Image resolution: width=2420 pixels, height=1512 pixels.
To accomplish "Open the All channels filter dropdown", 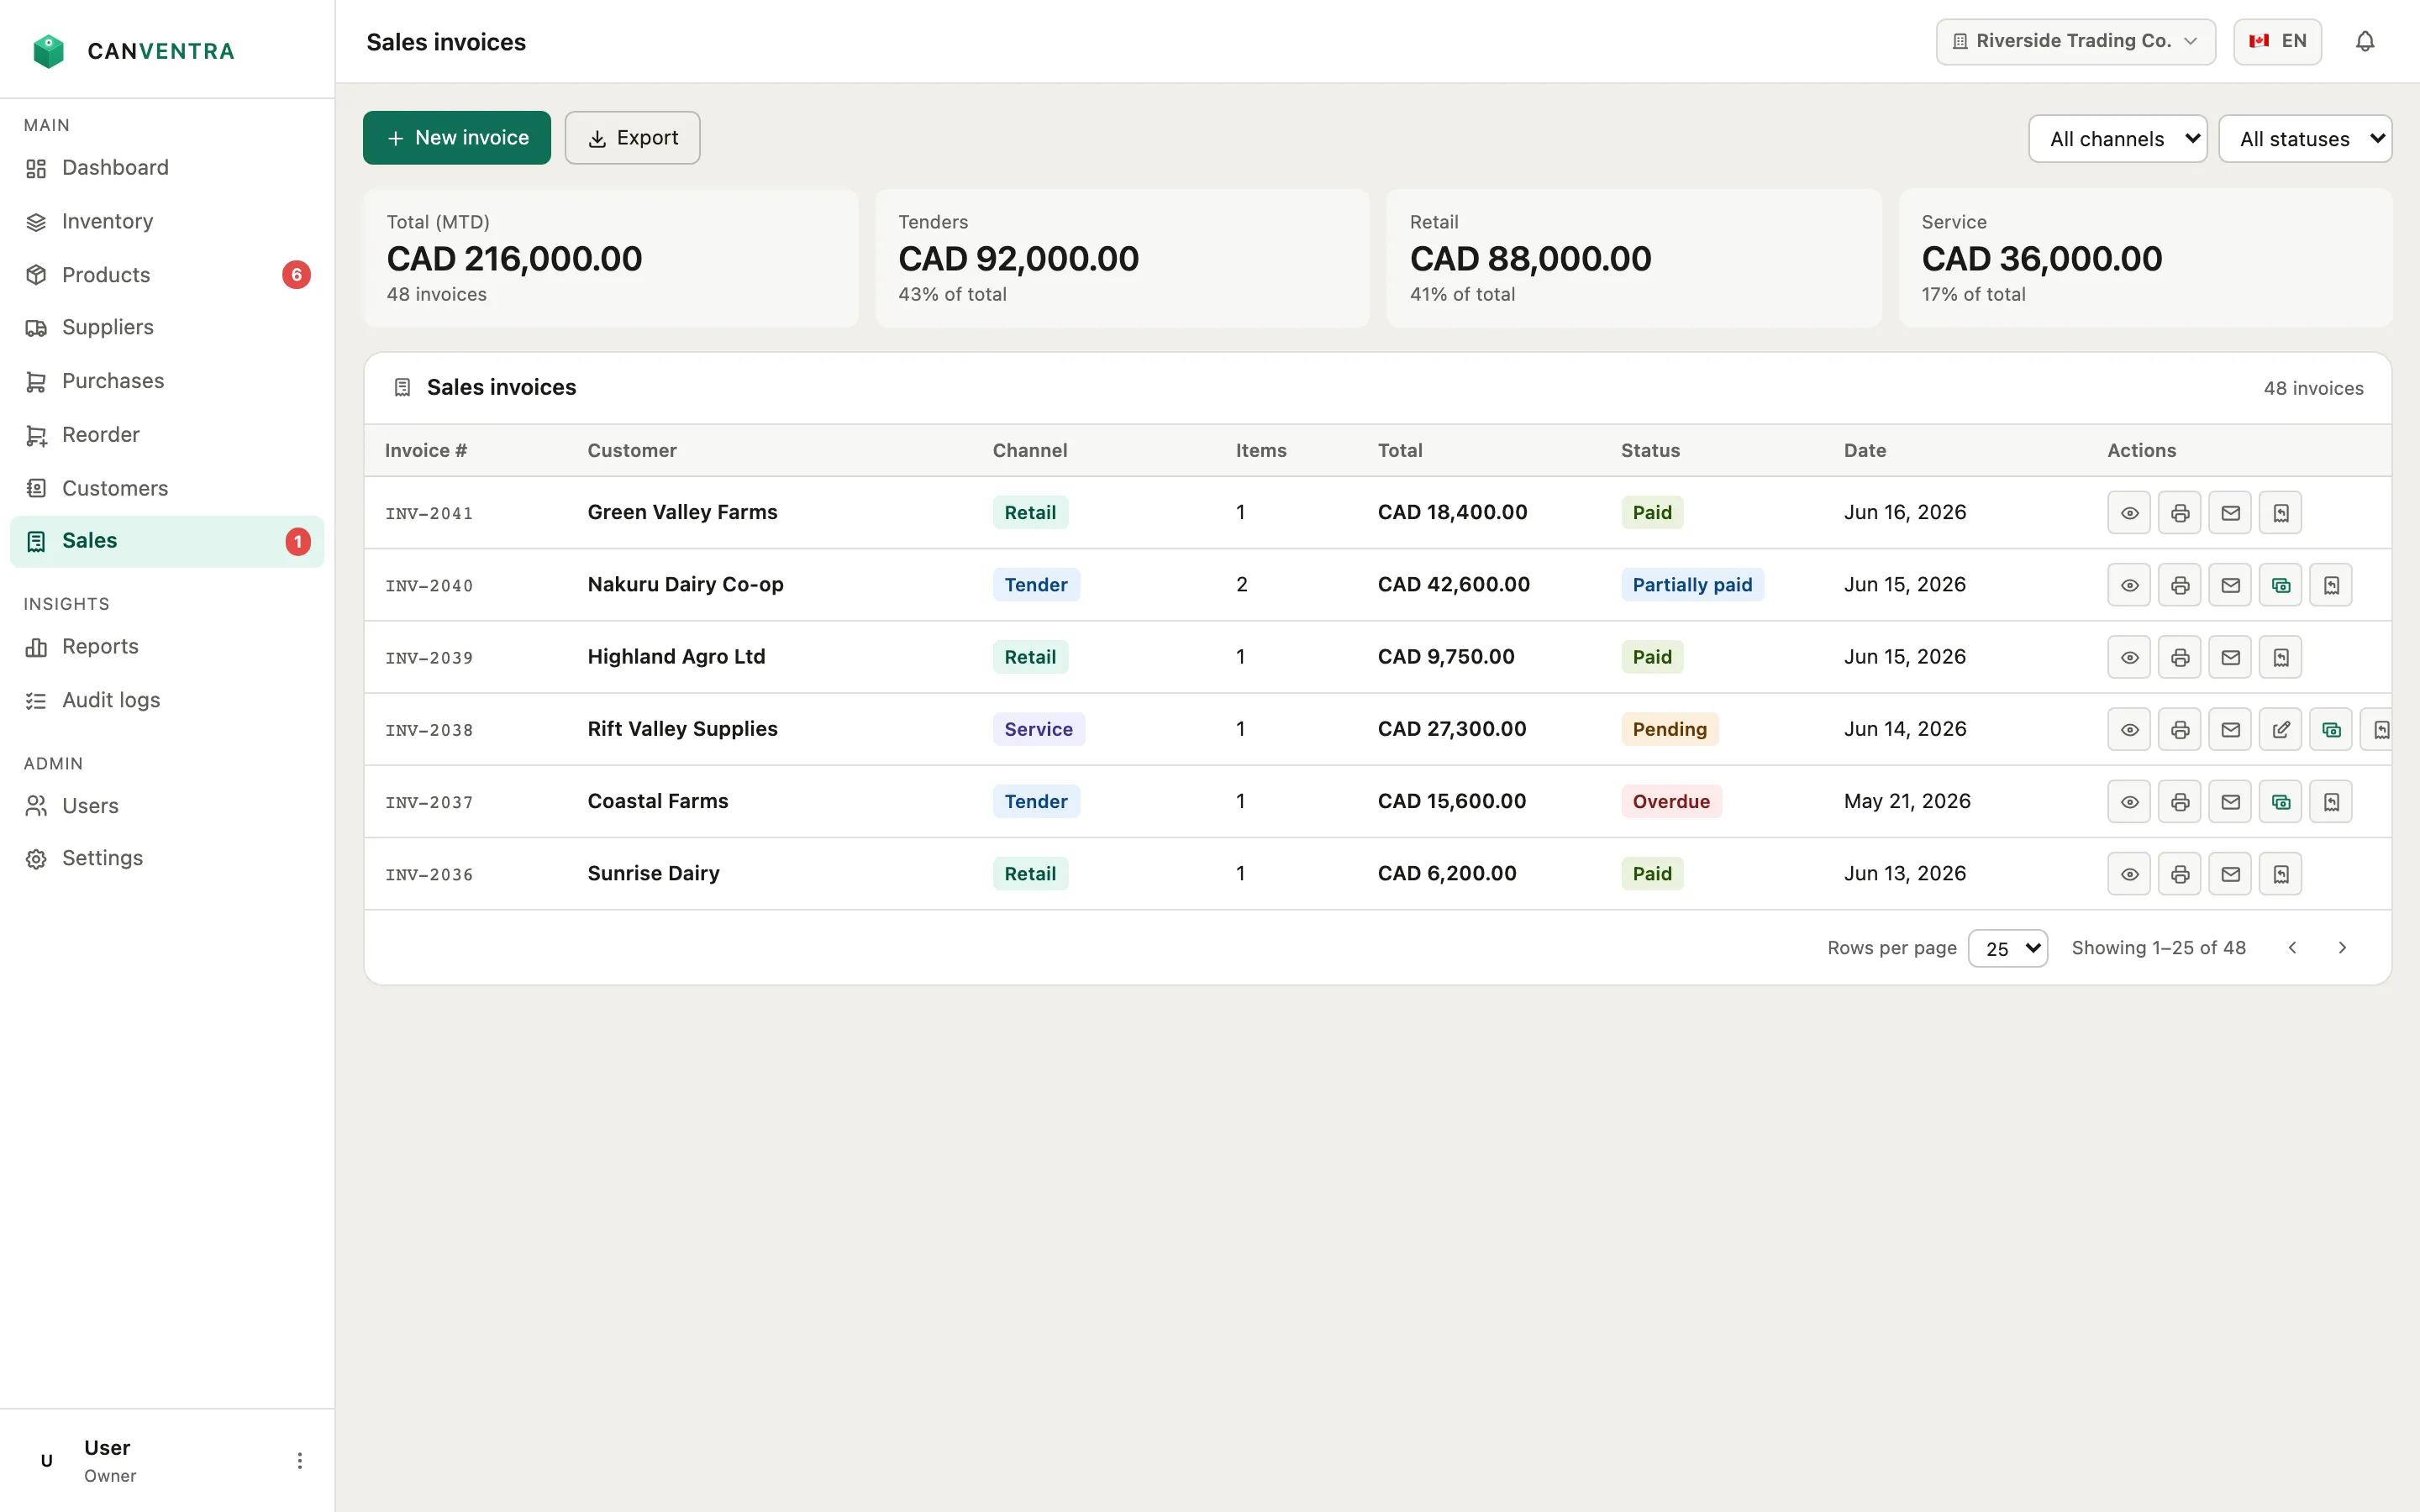I will coord(2117,139).
